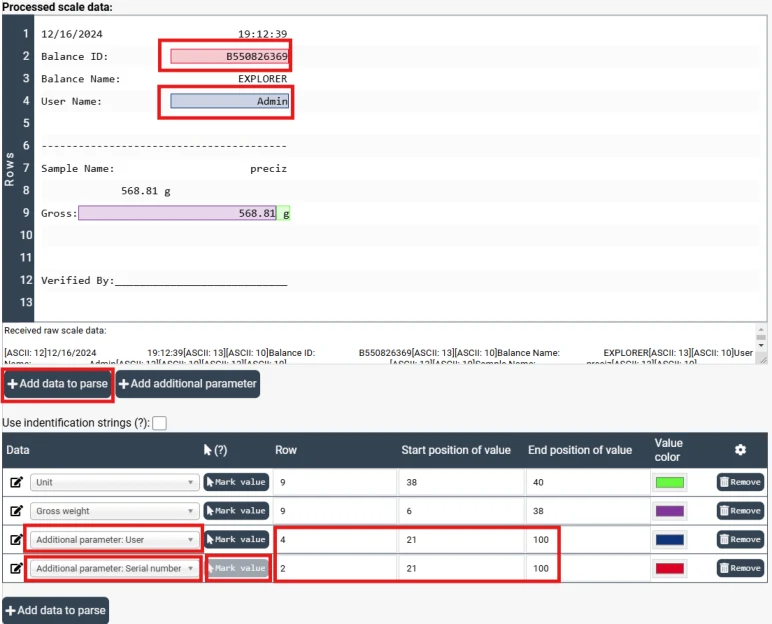The image size is (772, 624).
Task: Click Add additional parameter button
Action: (188, 384)
